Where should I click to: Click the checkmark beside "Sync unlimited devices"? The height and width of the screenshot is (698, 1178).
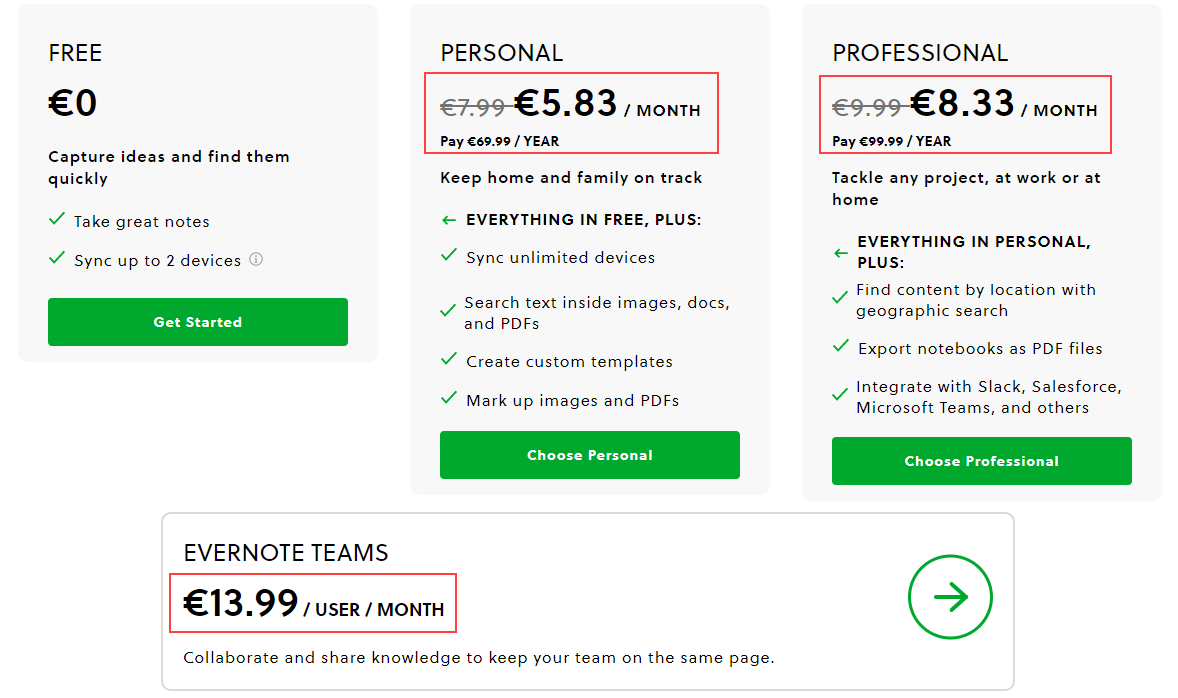[x=448, y=256]
